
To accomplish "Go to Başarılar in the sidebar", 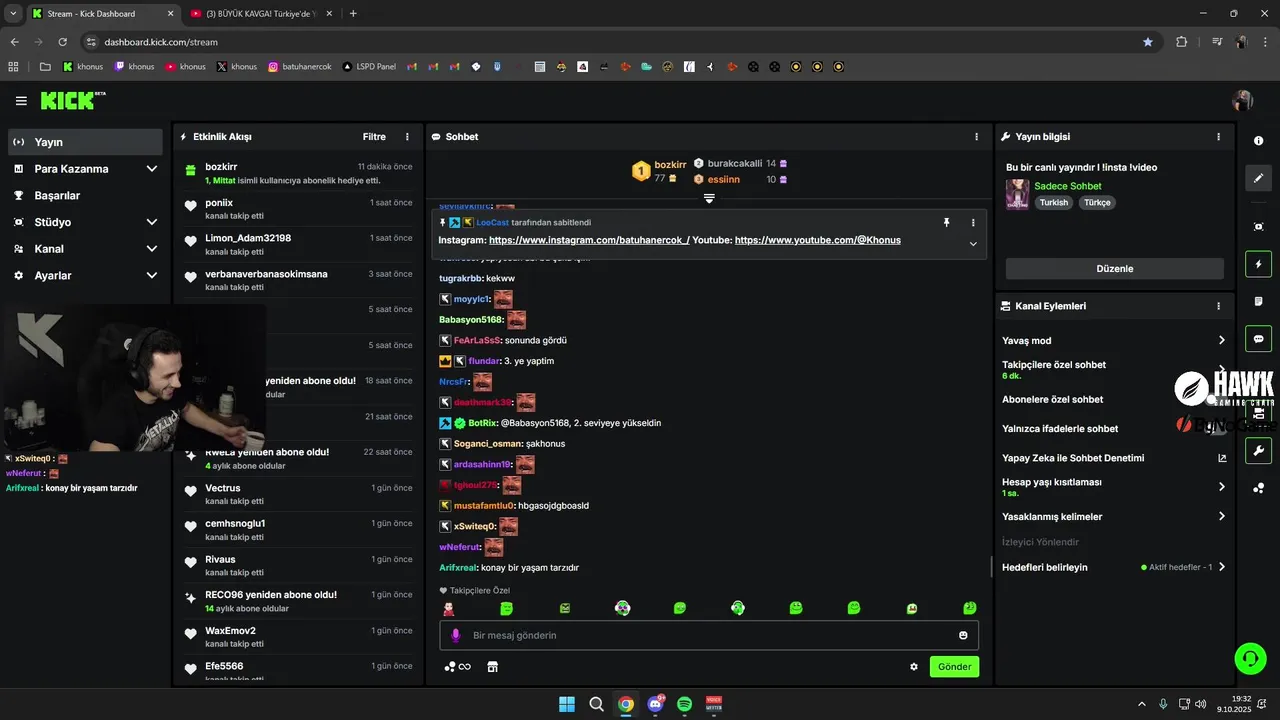I will pos(85,196).
